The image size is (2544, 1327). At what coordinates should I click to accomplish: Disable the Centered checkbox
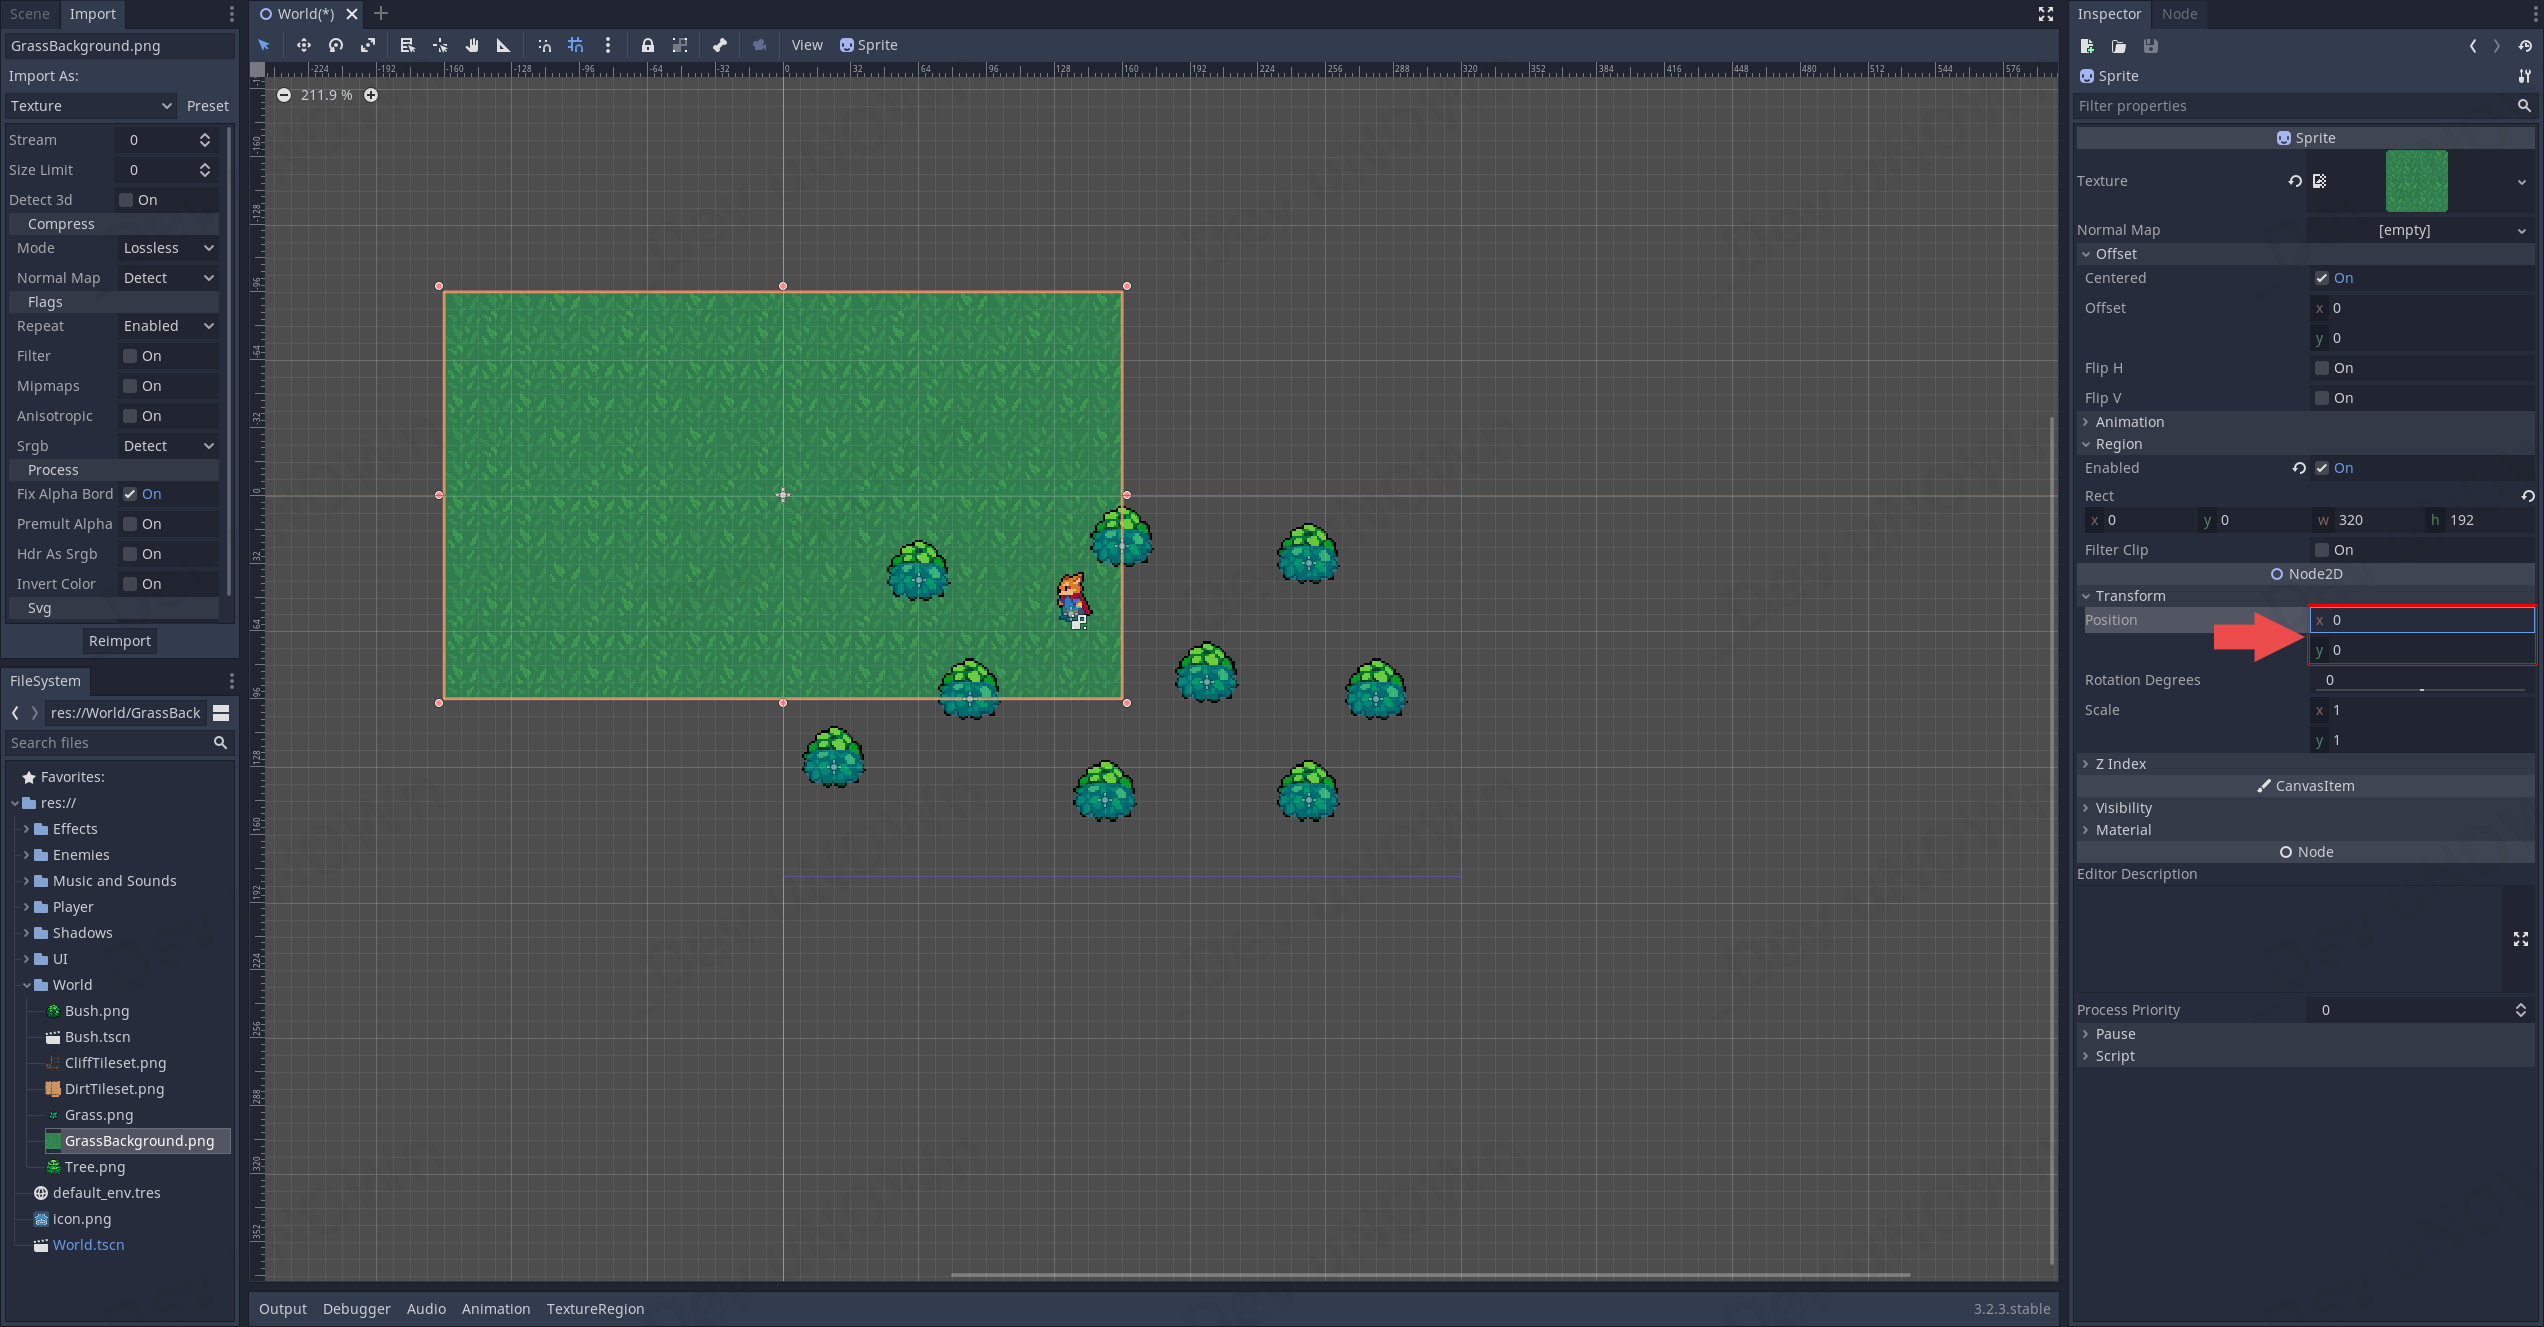click(2322, 278)
